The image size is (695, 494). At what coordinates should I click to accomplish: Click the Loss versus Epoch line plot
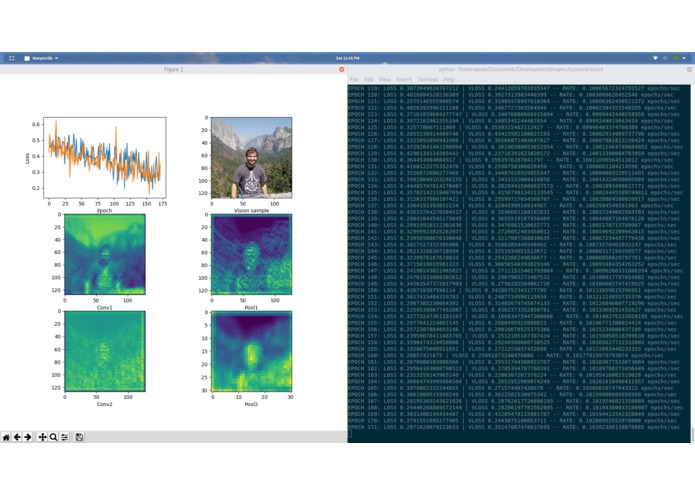[105, 157]
